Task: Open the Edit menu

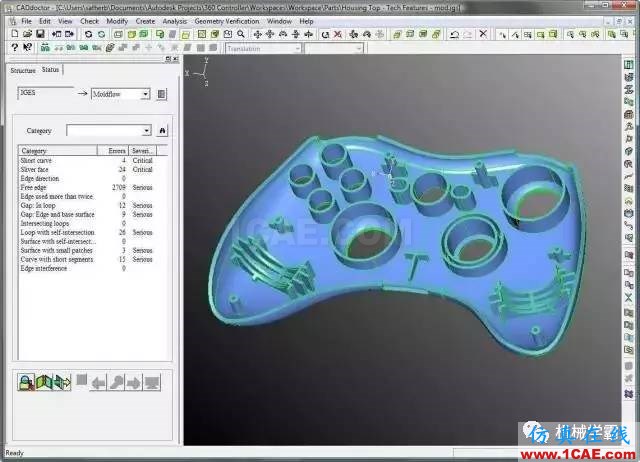Action: [x=45, y=21]
